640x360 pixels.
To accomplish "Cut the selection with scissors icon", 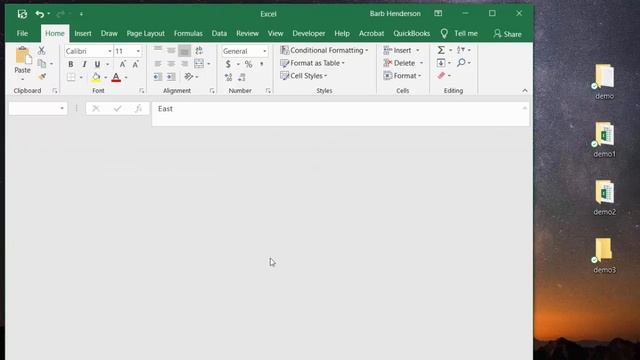I will tap(41, 51).
